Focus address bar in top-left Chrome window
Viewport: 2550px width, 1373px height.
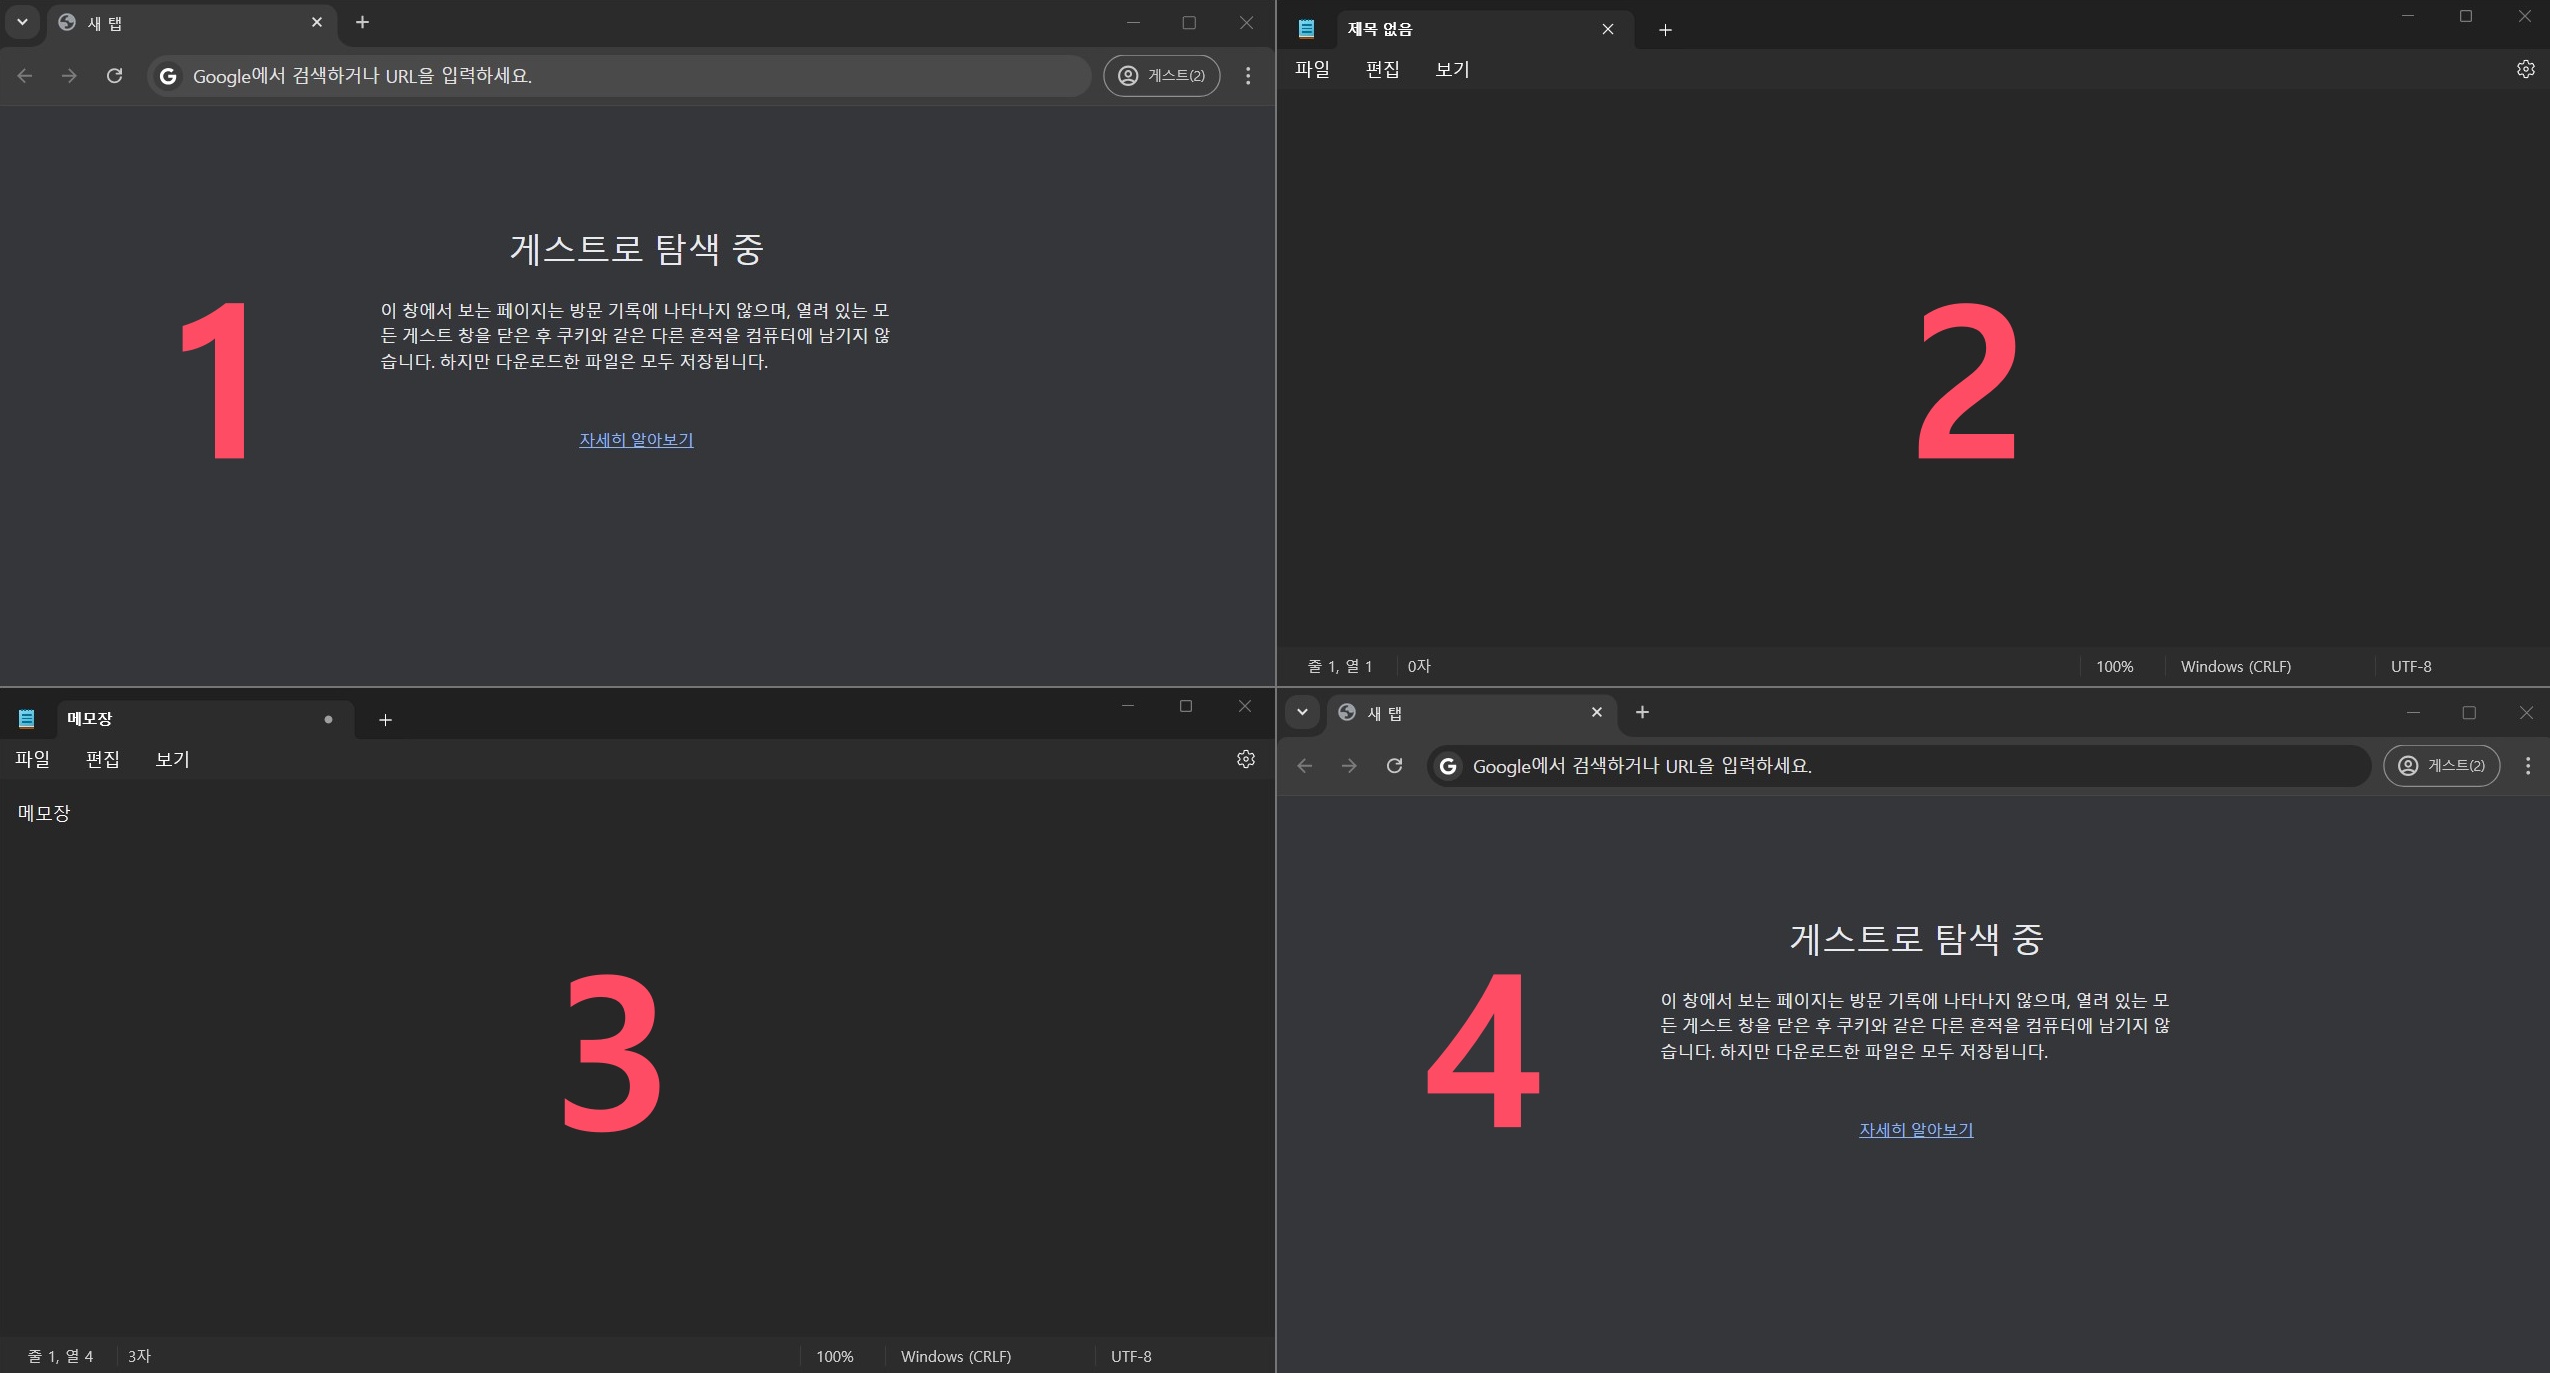pyautogui.click(x=620, y=76)
